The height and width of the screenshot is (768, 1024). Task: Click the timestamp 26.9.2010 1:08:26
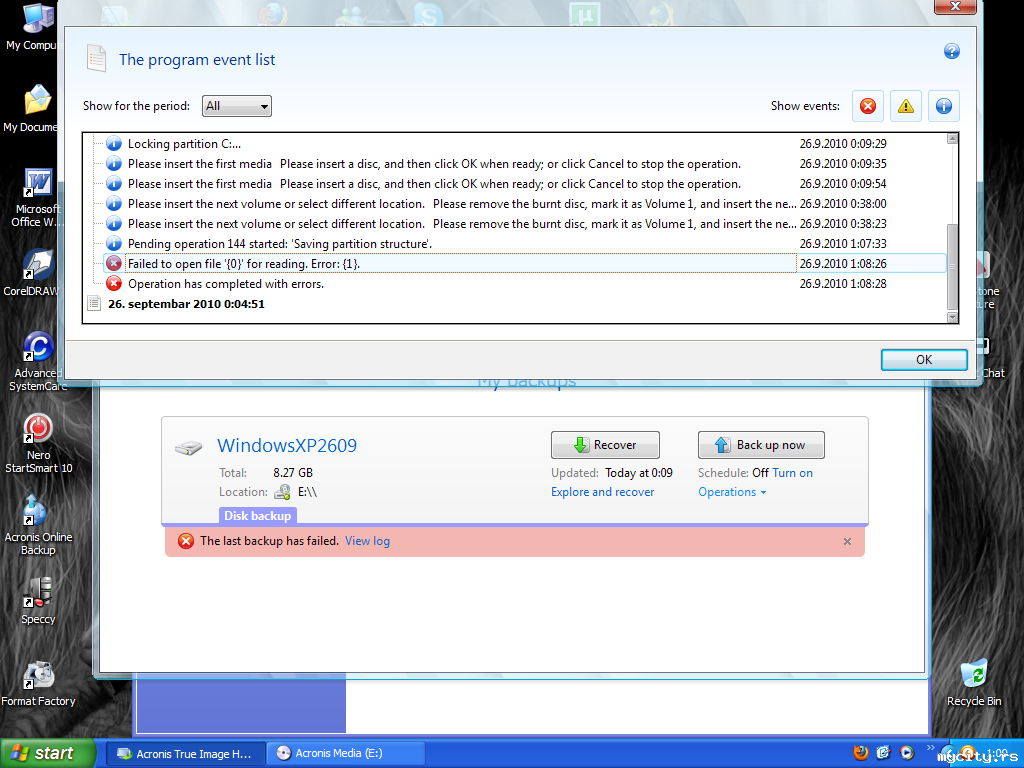click(x=843, y=264)
